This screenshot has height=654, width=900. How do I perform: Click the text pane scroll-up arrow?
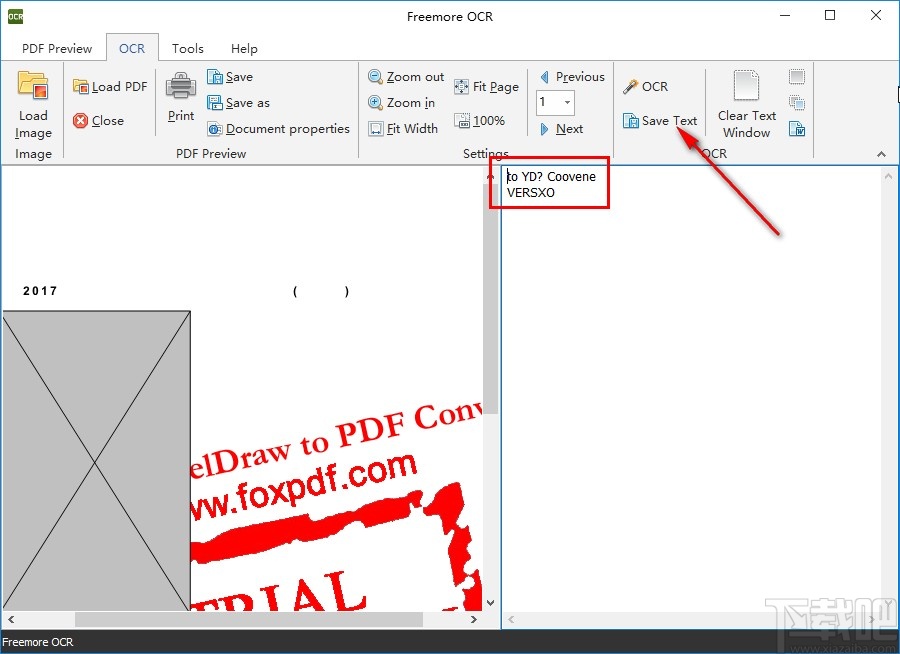888,176
